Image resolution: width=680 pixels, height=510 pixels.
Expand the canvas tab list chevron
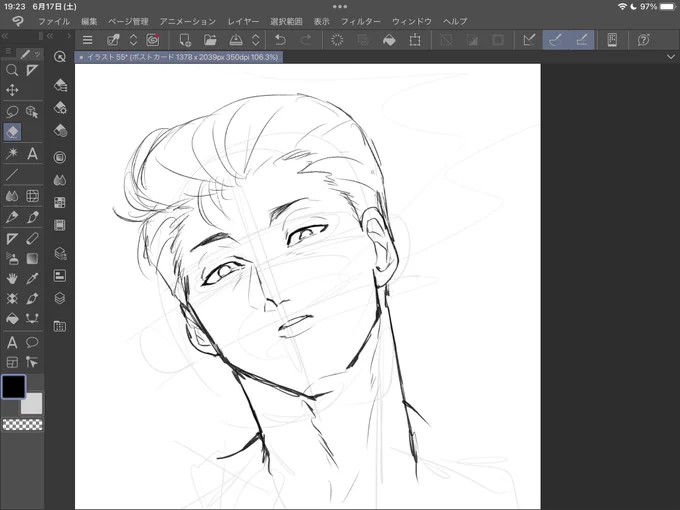click(670, 57)
